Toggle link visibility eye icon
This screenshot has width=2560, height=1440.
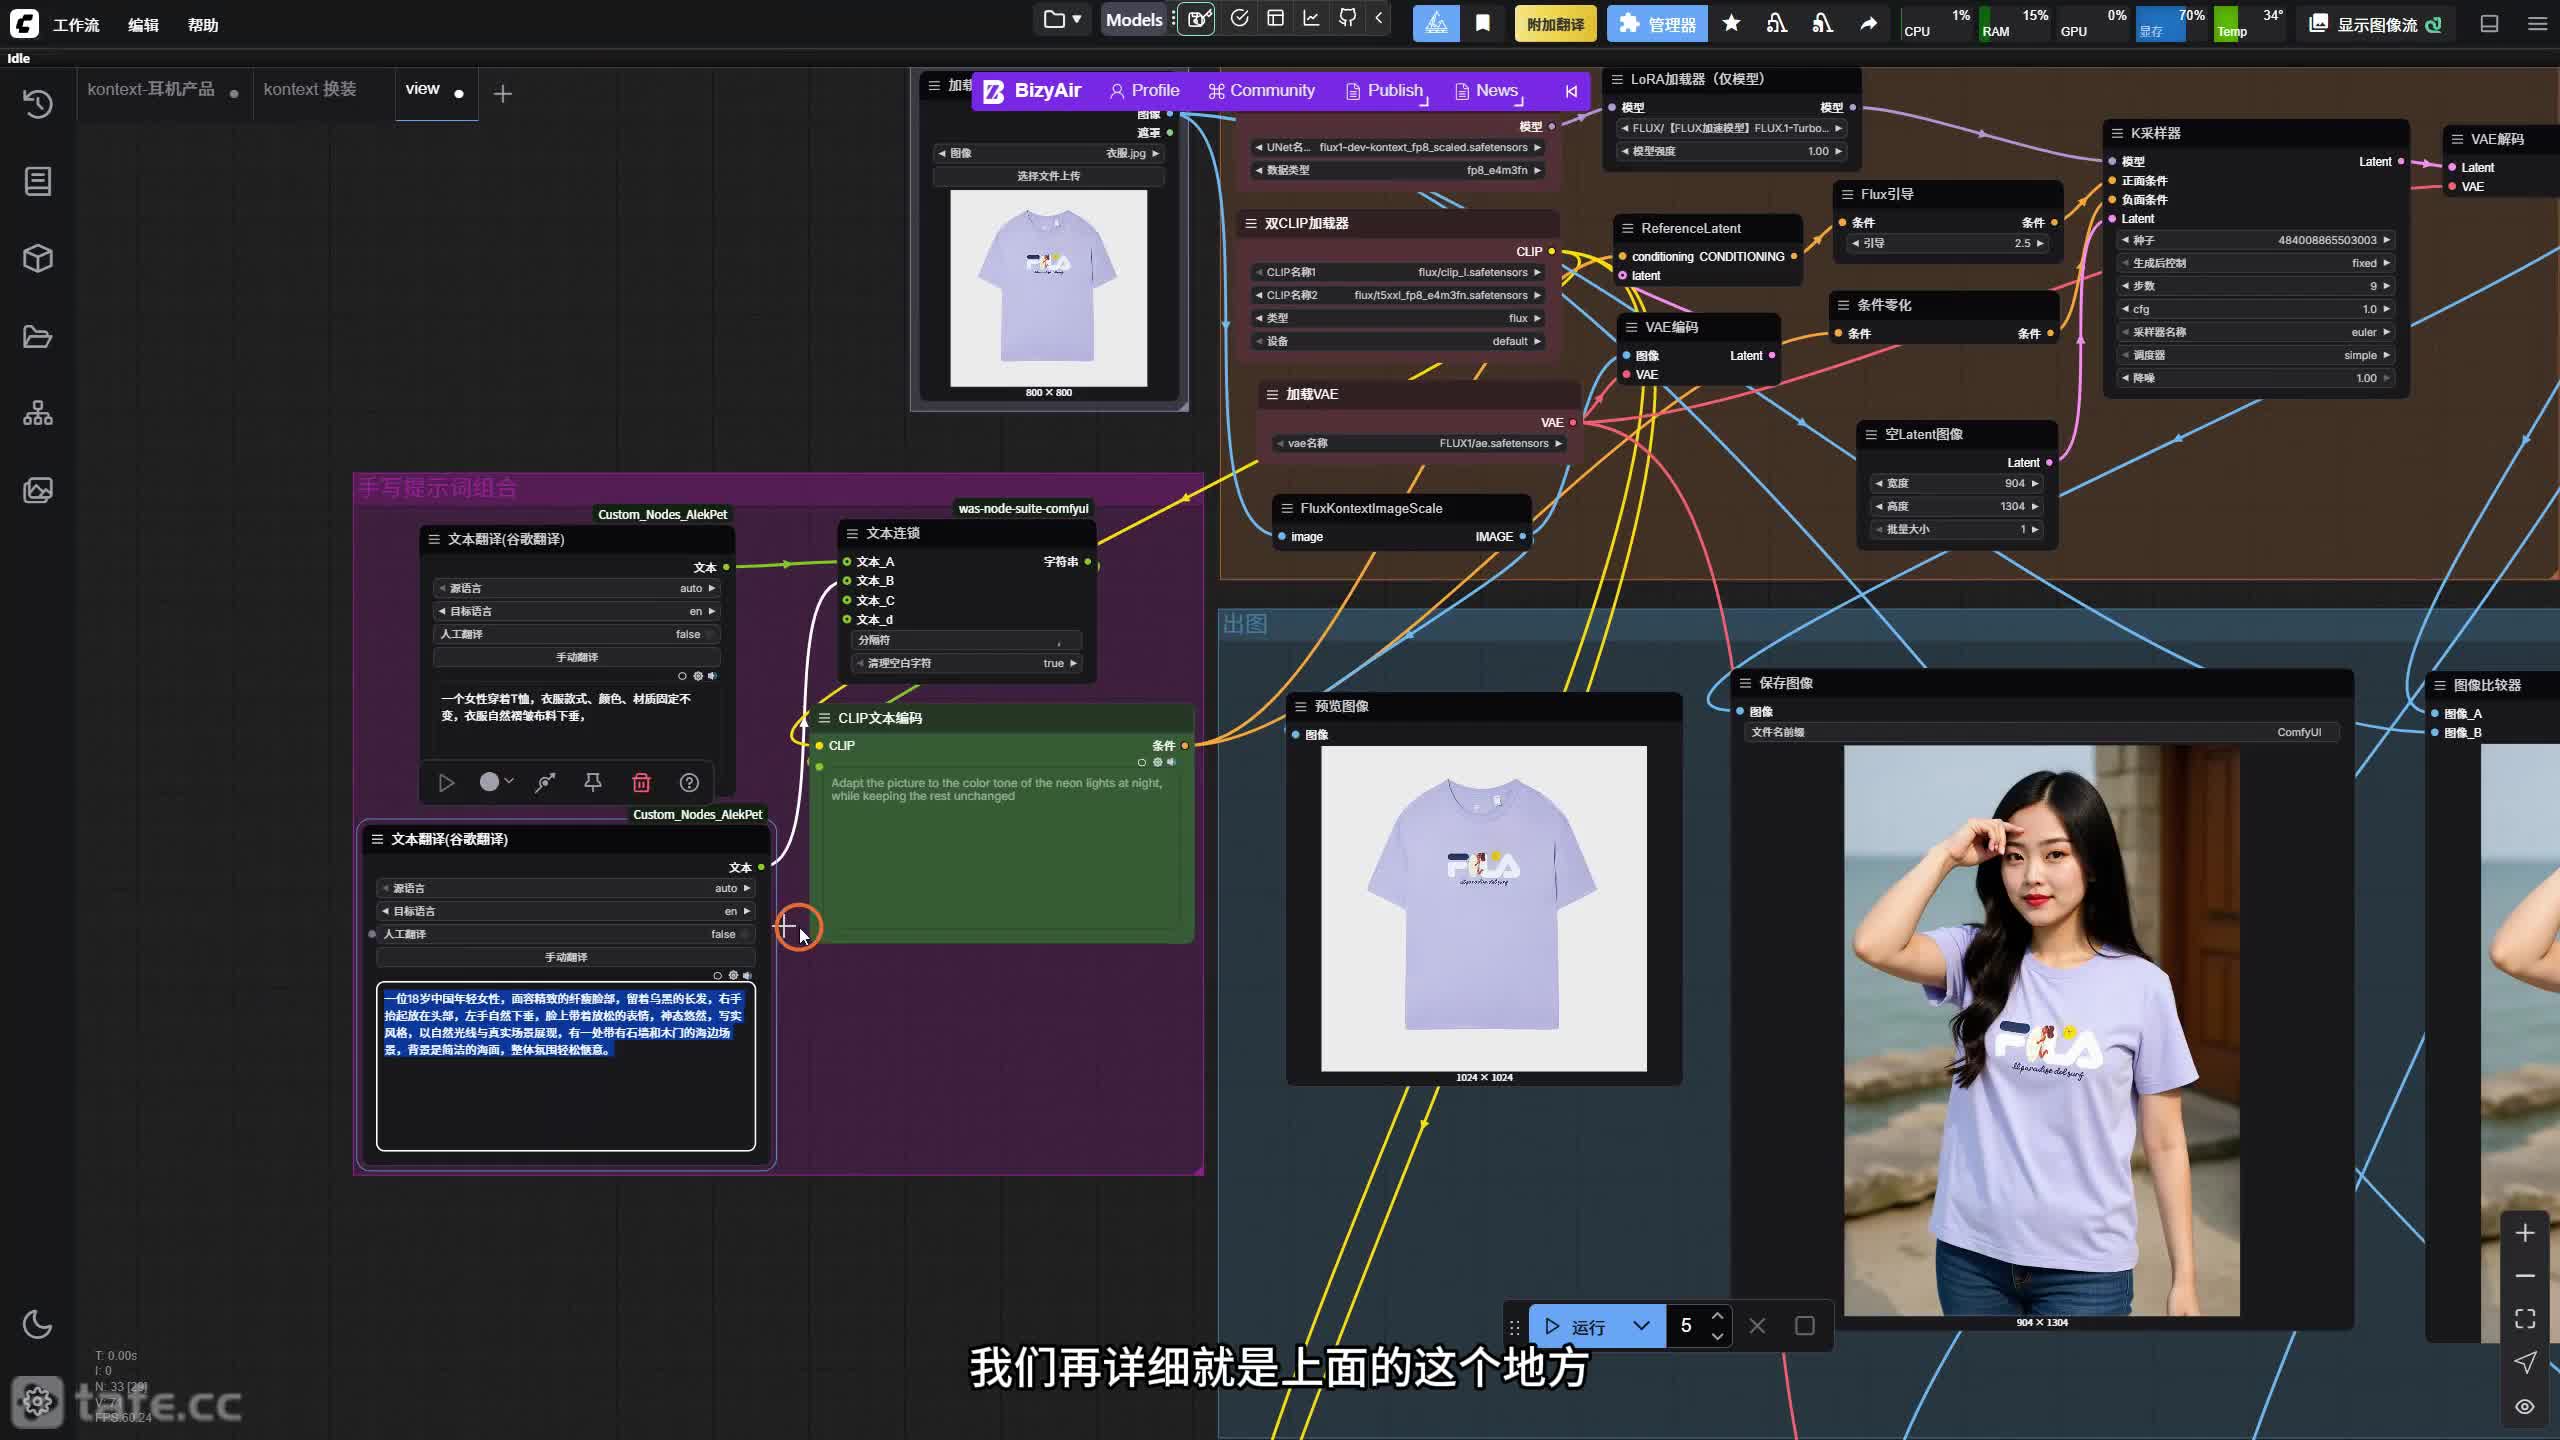pyautogui.click(x=2525, y=1406)
